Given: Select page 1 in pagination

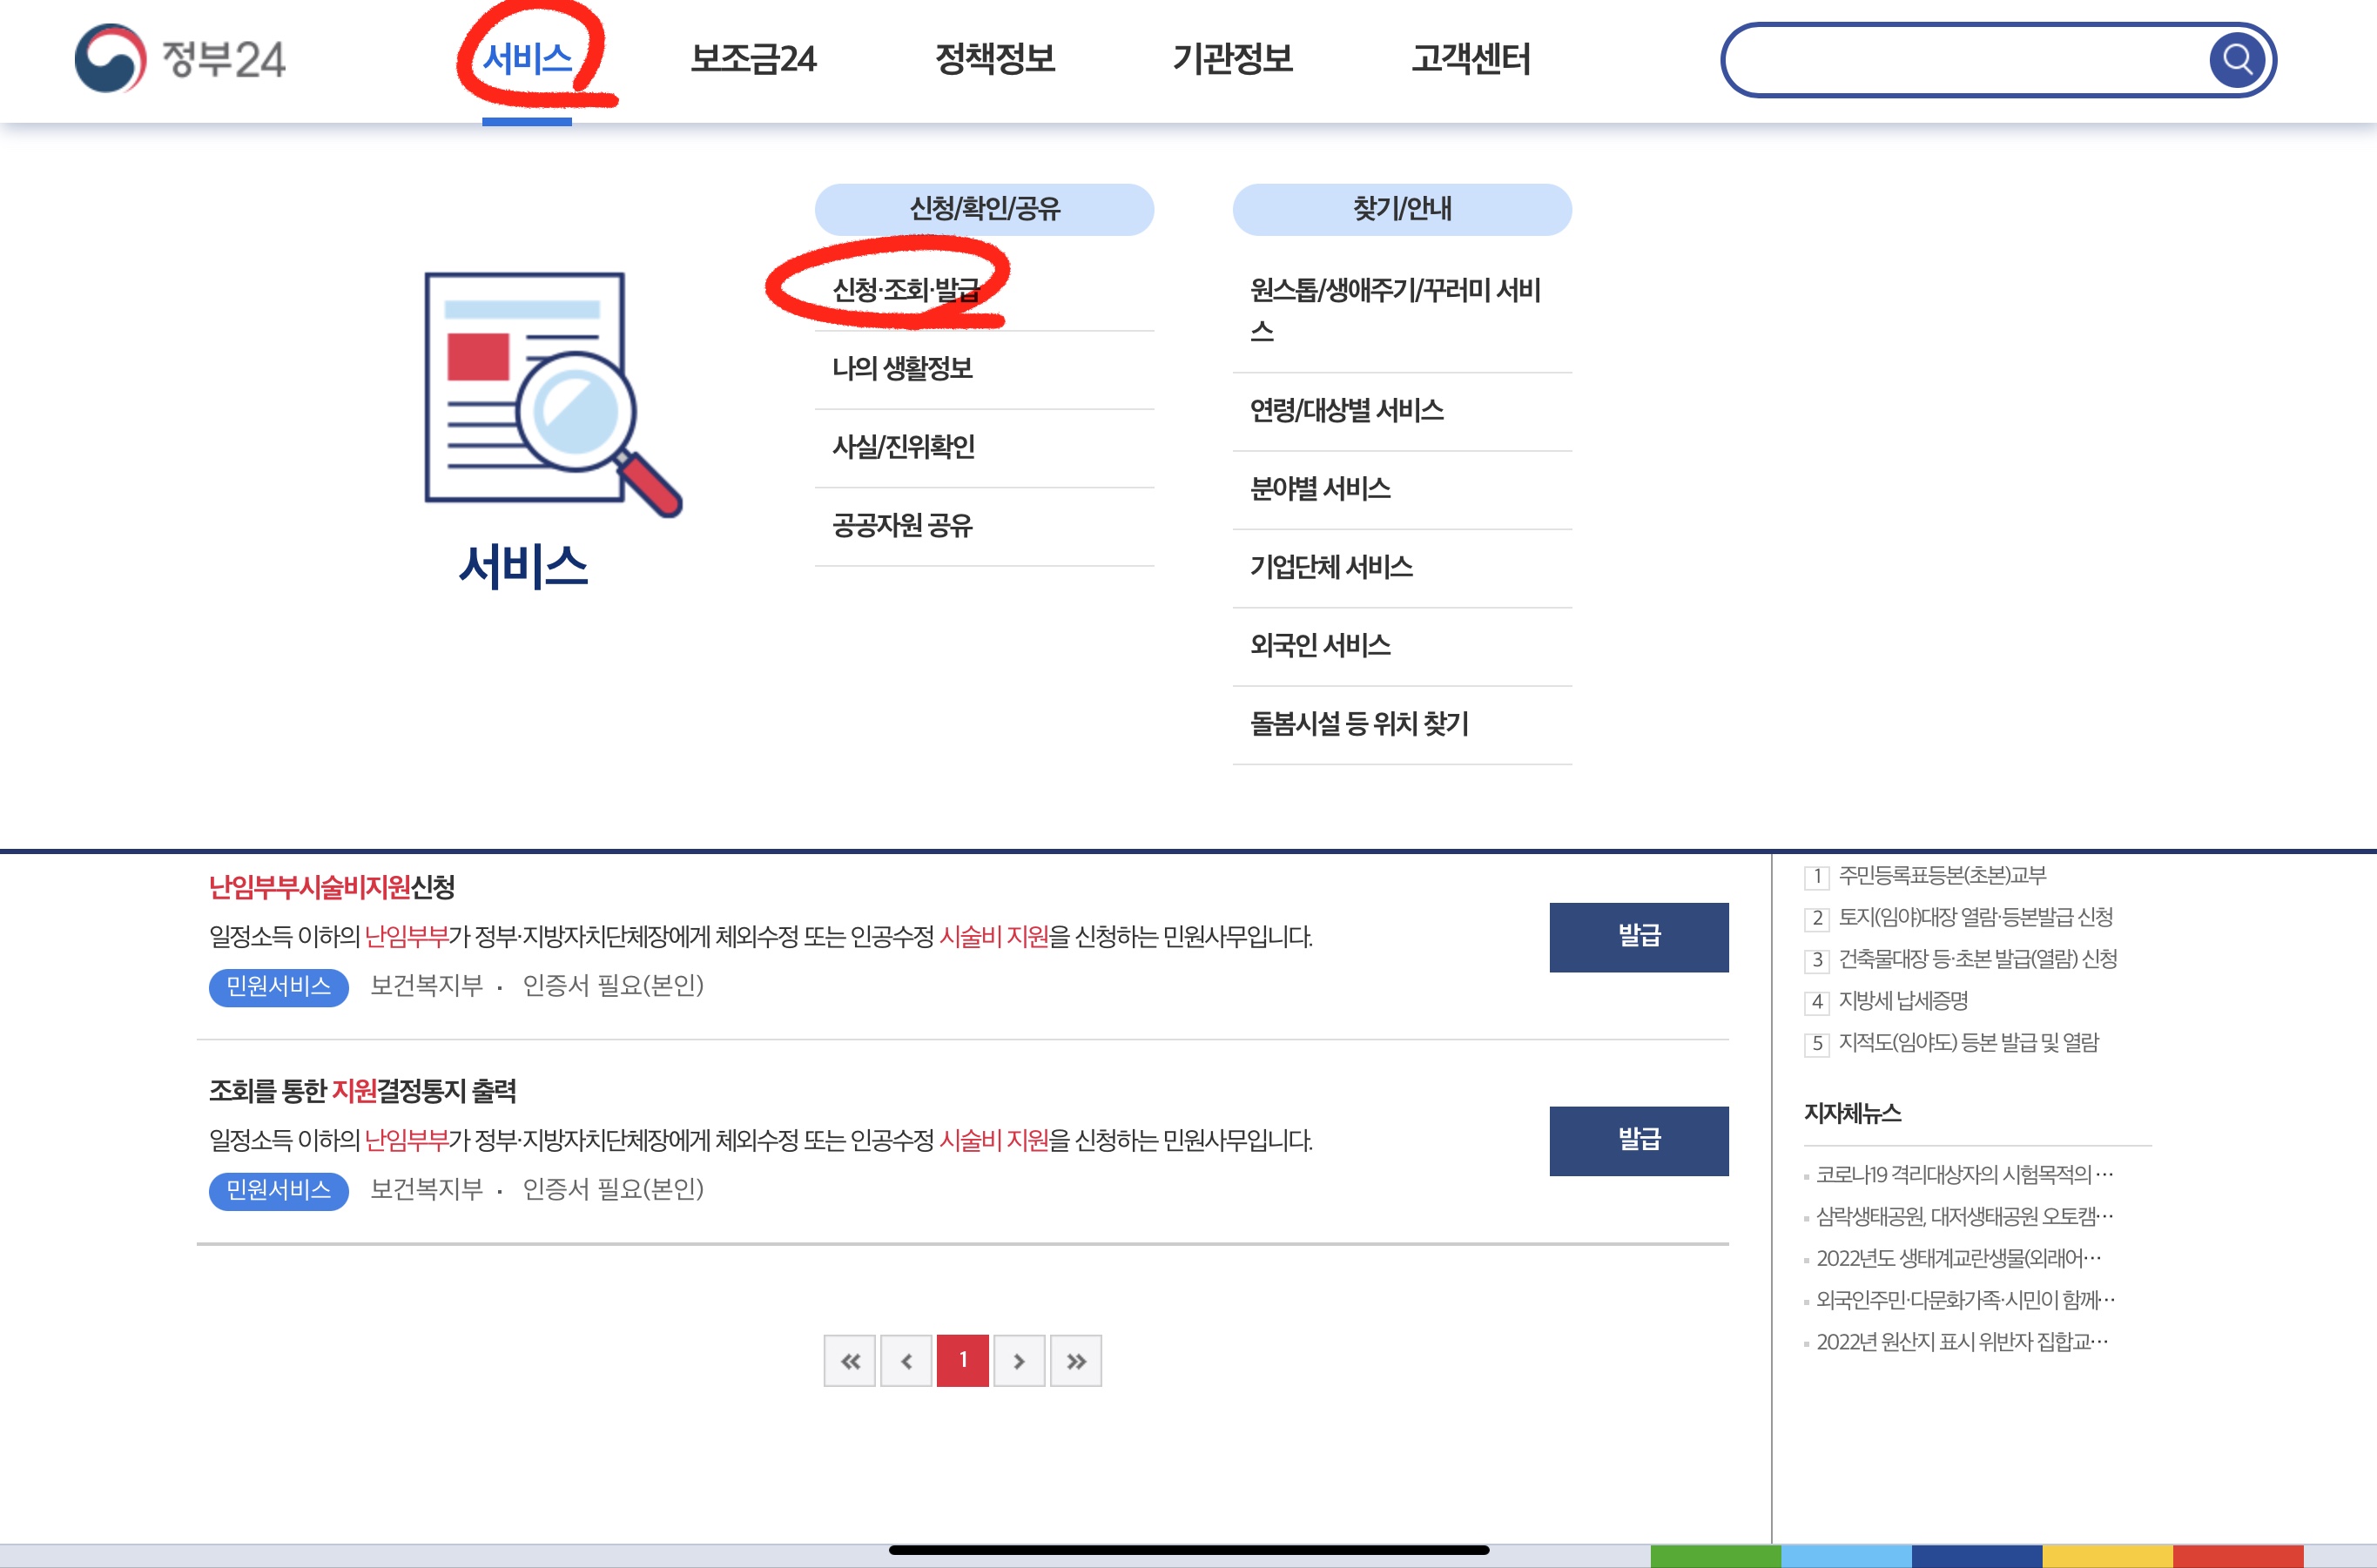Looking at the screenshot, I should point(962,1360).
